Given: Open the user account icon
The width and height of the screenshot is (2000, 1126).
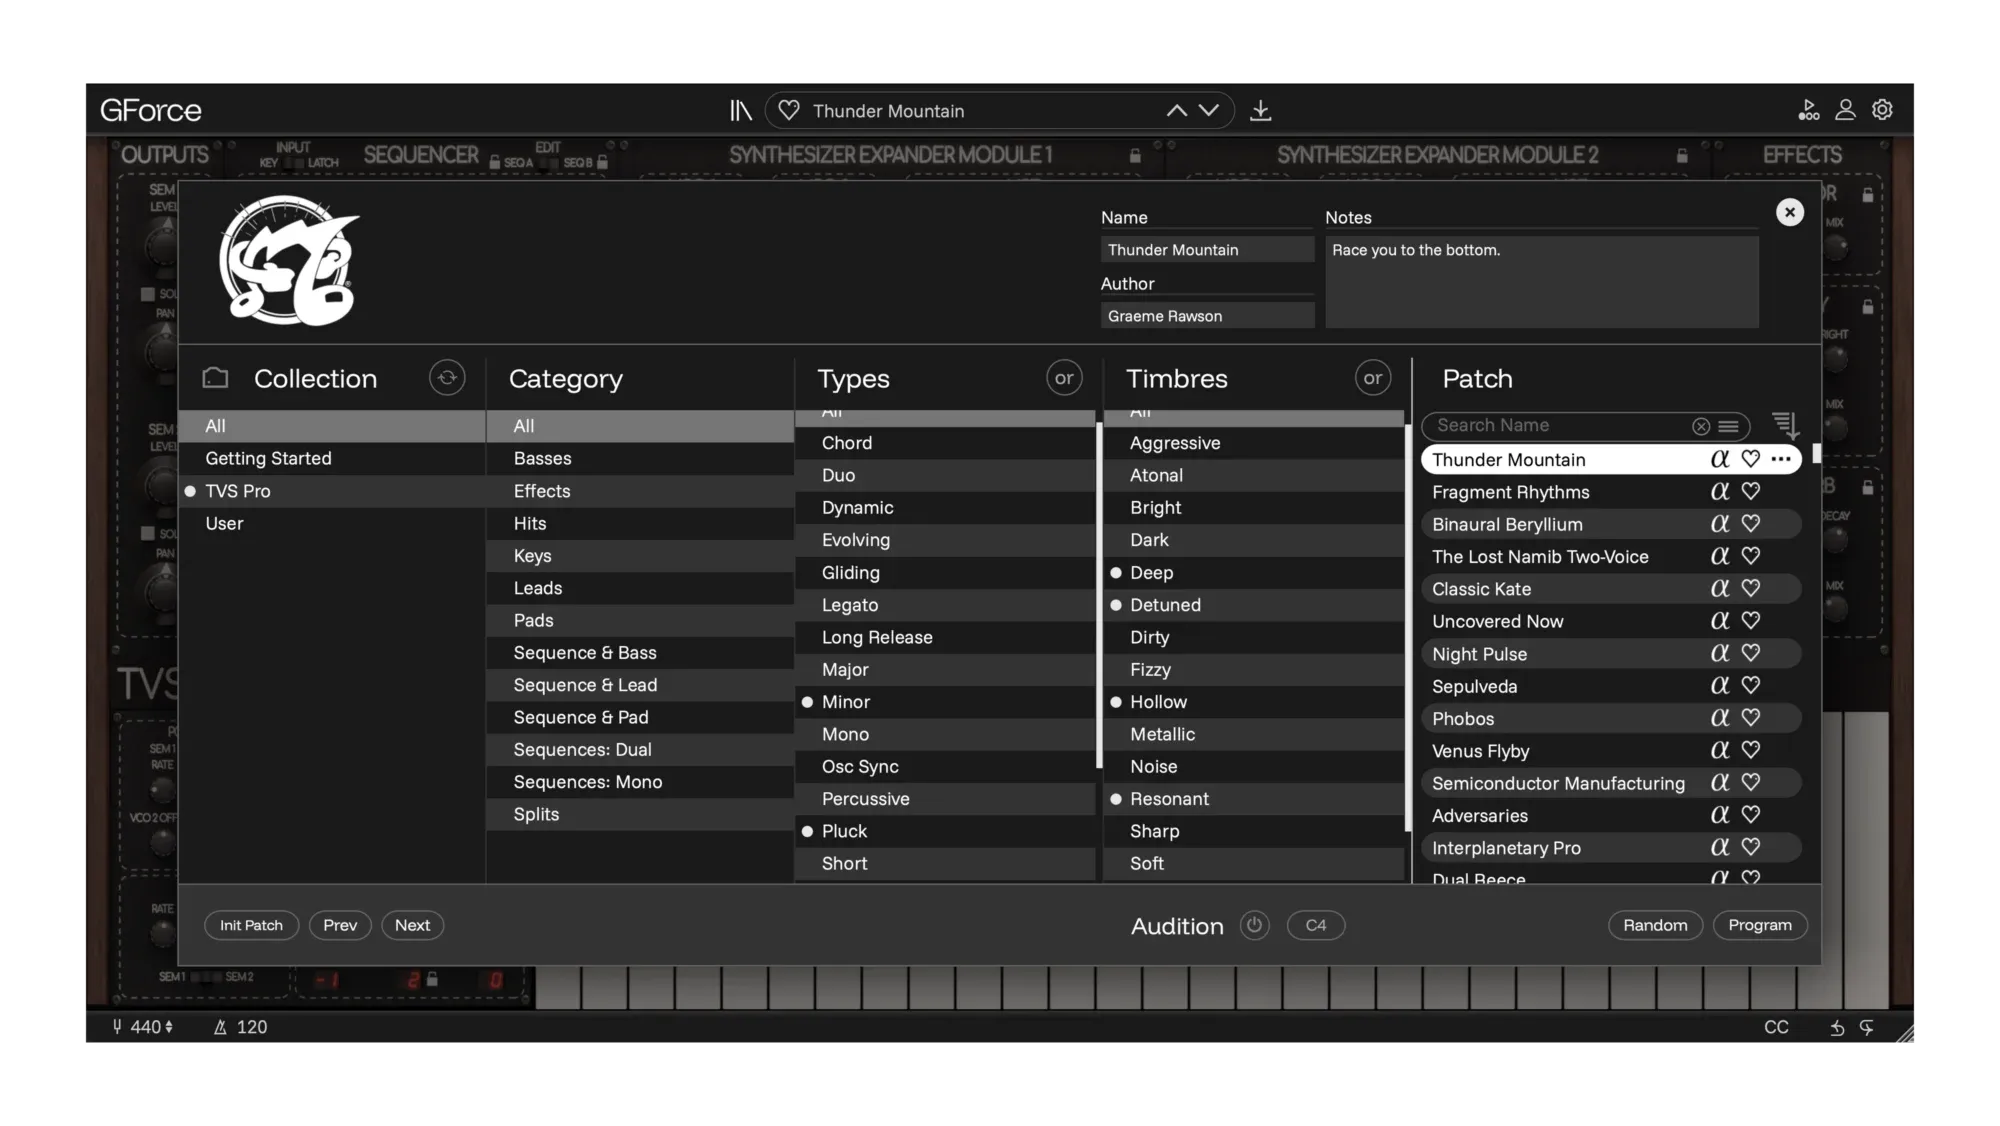Looking at the screenshot, I should (1845, 109).
